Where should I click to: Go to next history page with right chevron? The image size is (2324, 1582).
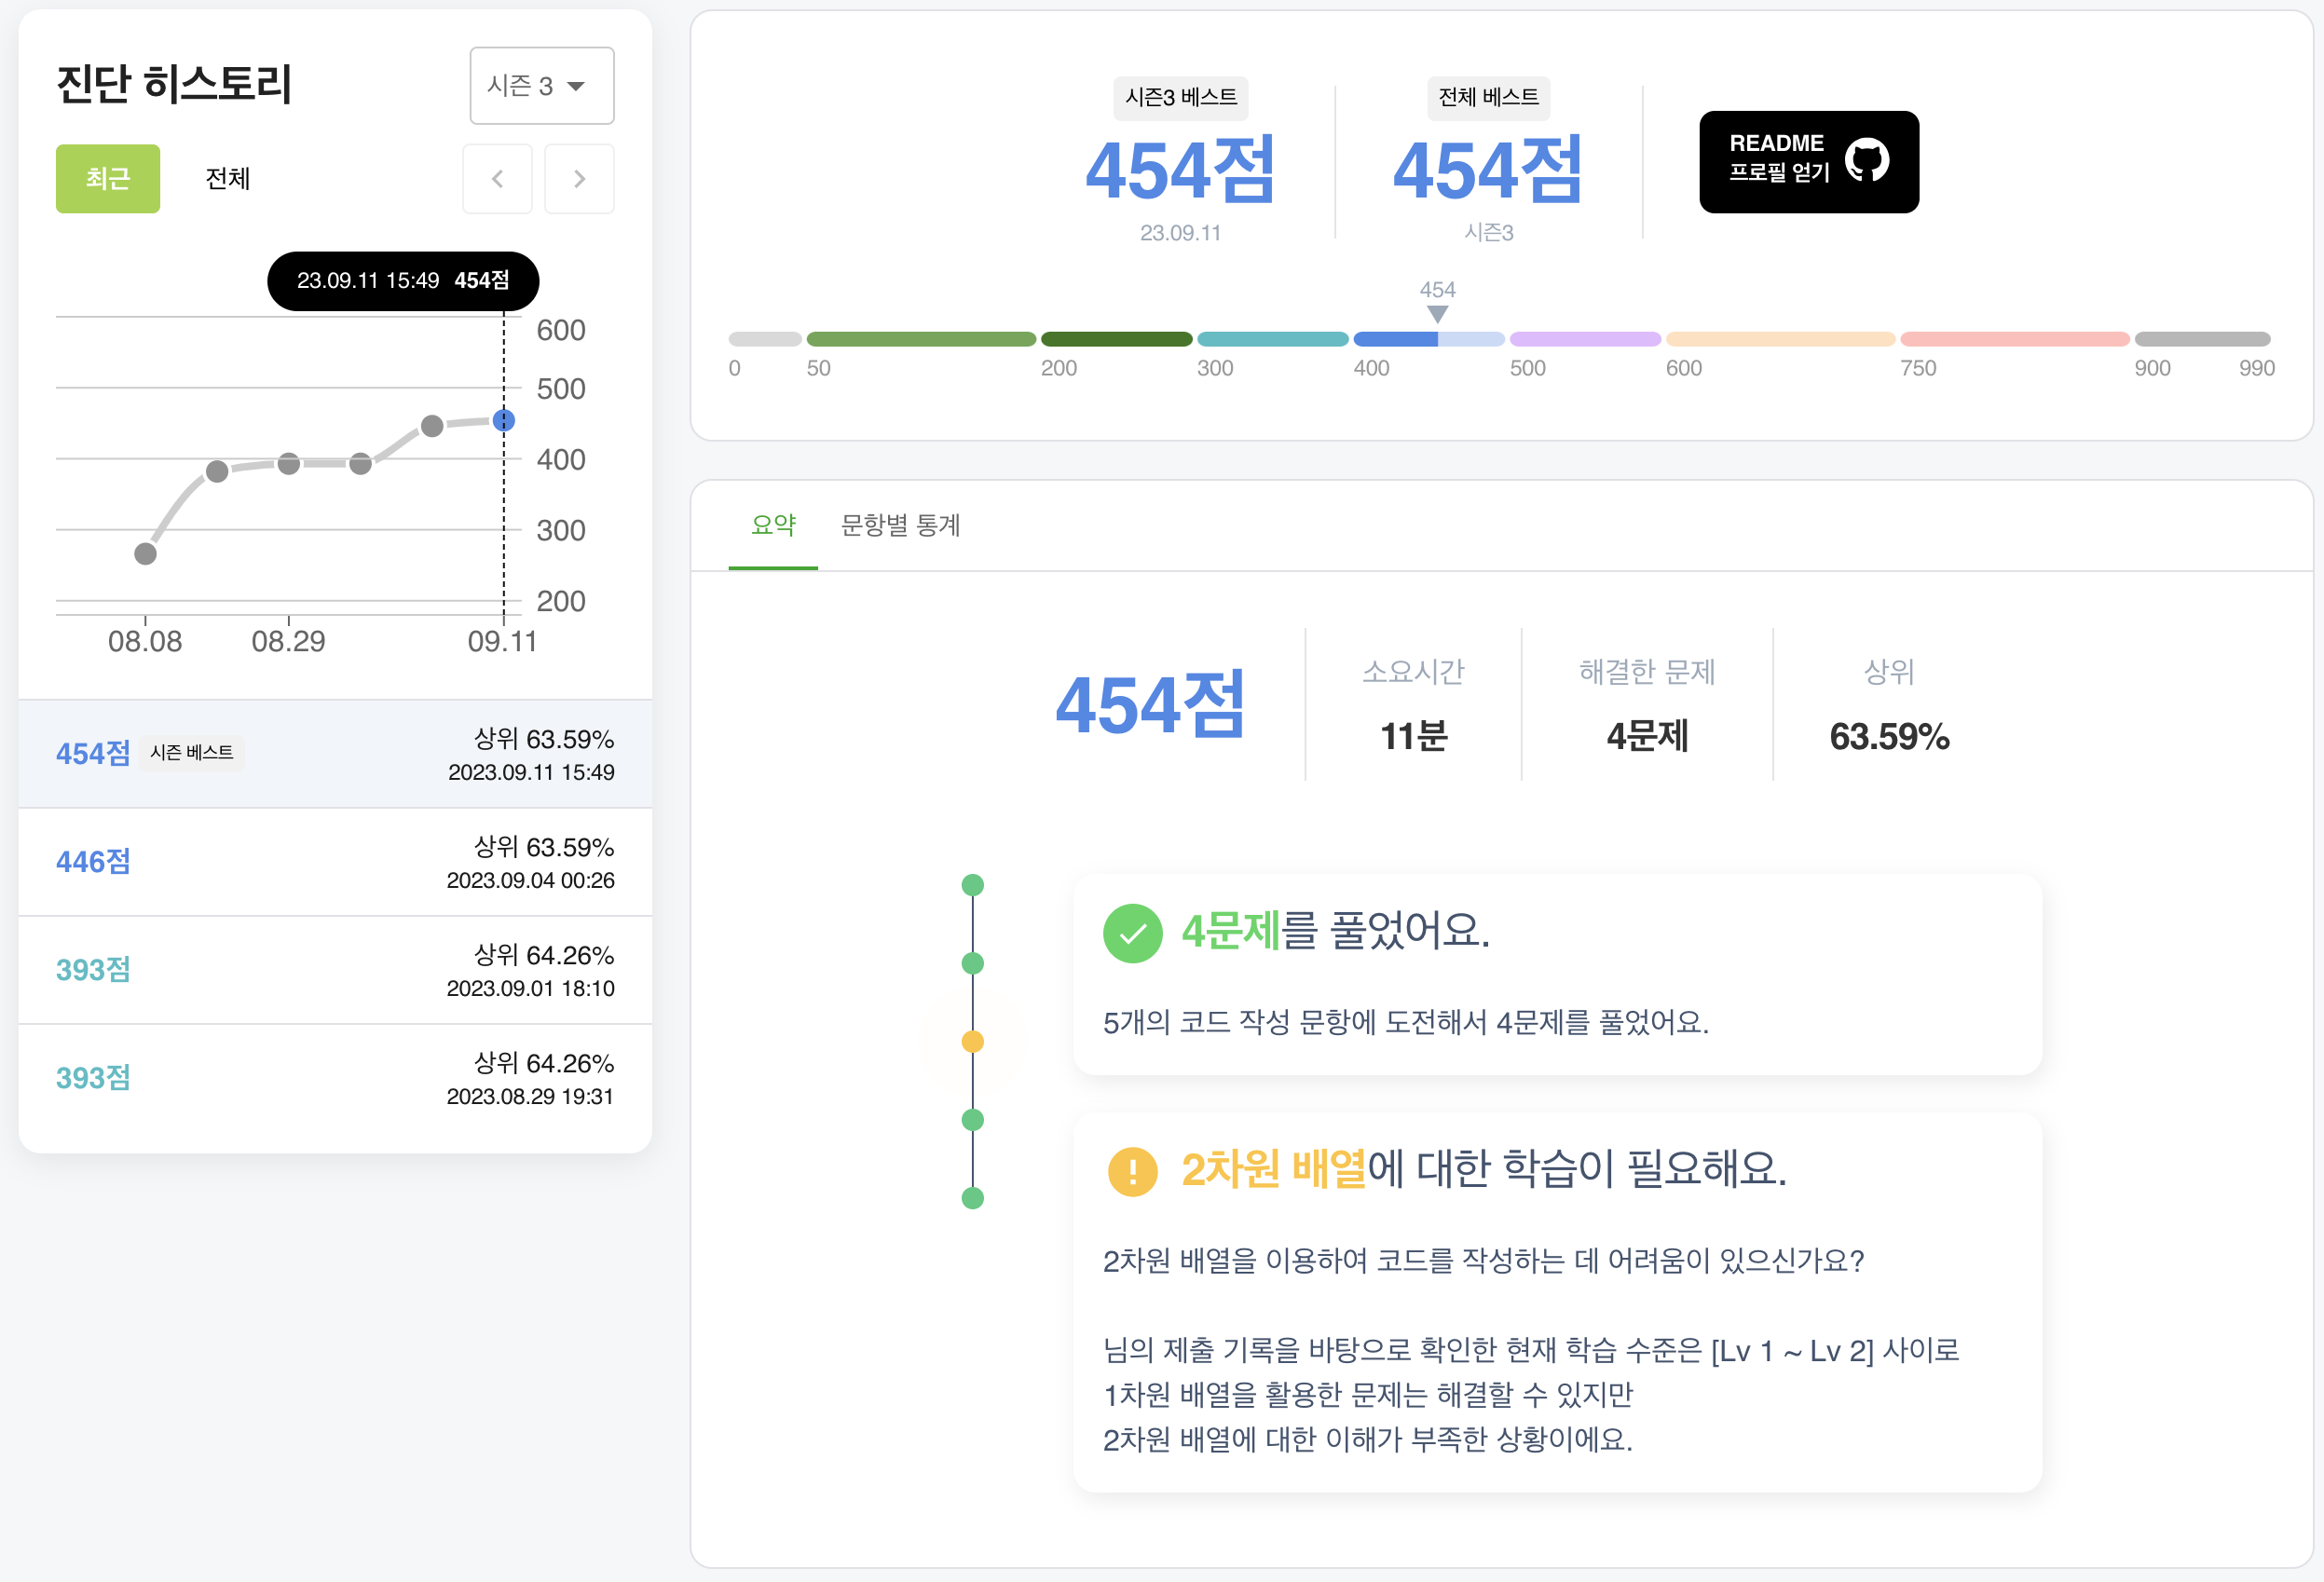579,179
